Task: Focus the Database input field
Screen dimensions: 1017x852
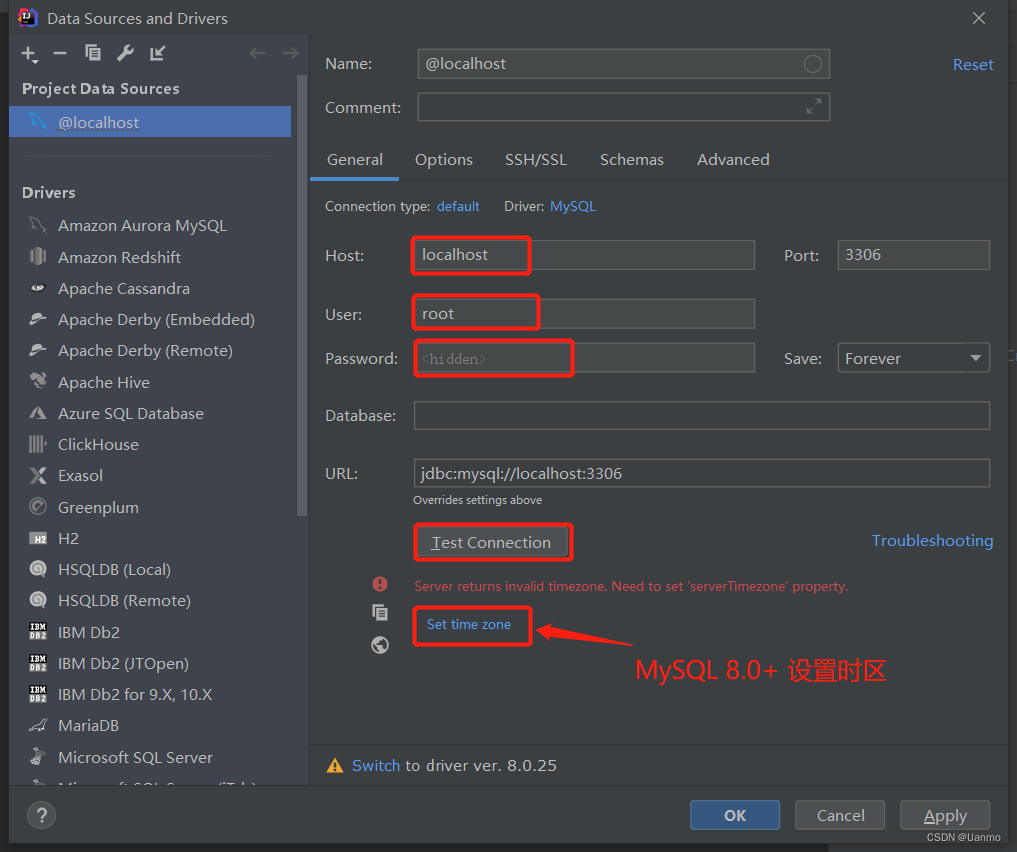Action: pyautogui.click(x=702, y=416)
